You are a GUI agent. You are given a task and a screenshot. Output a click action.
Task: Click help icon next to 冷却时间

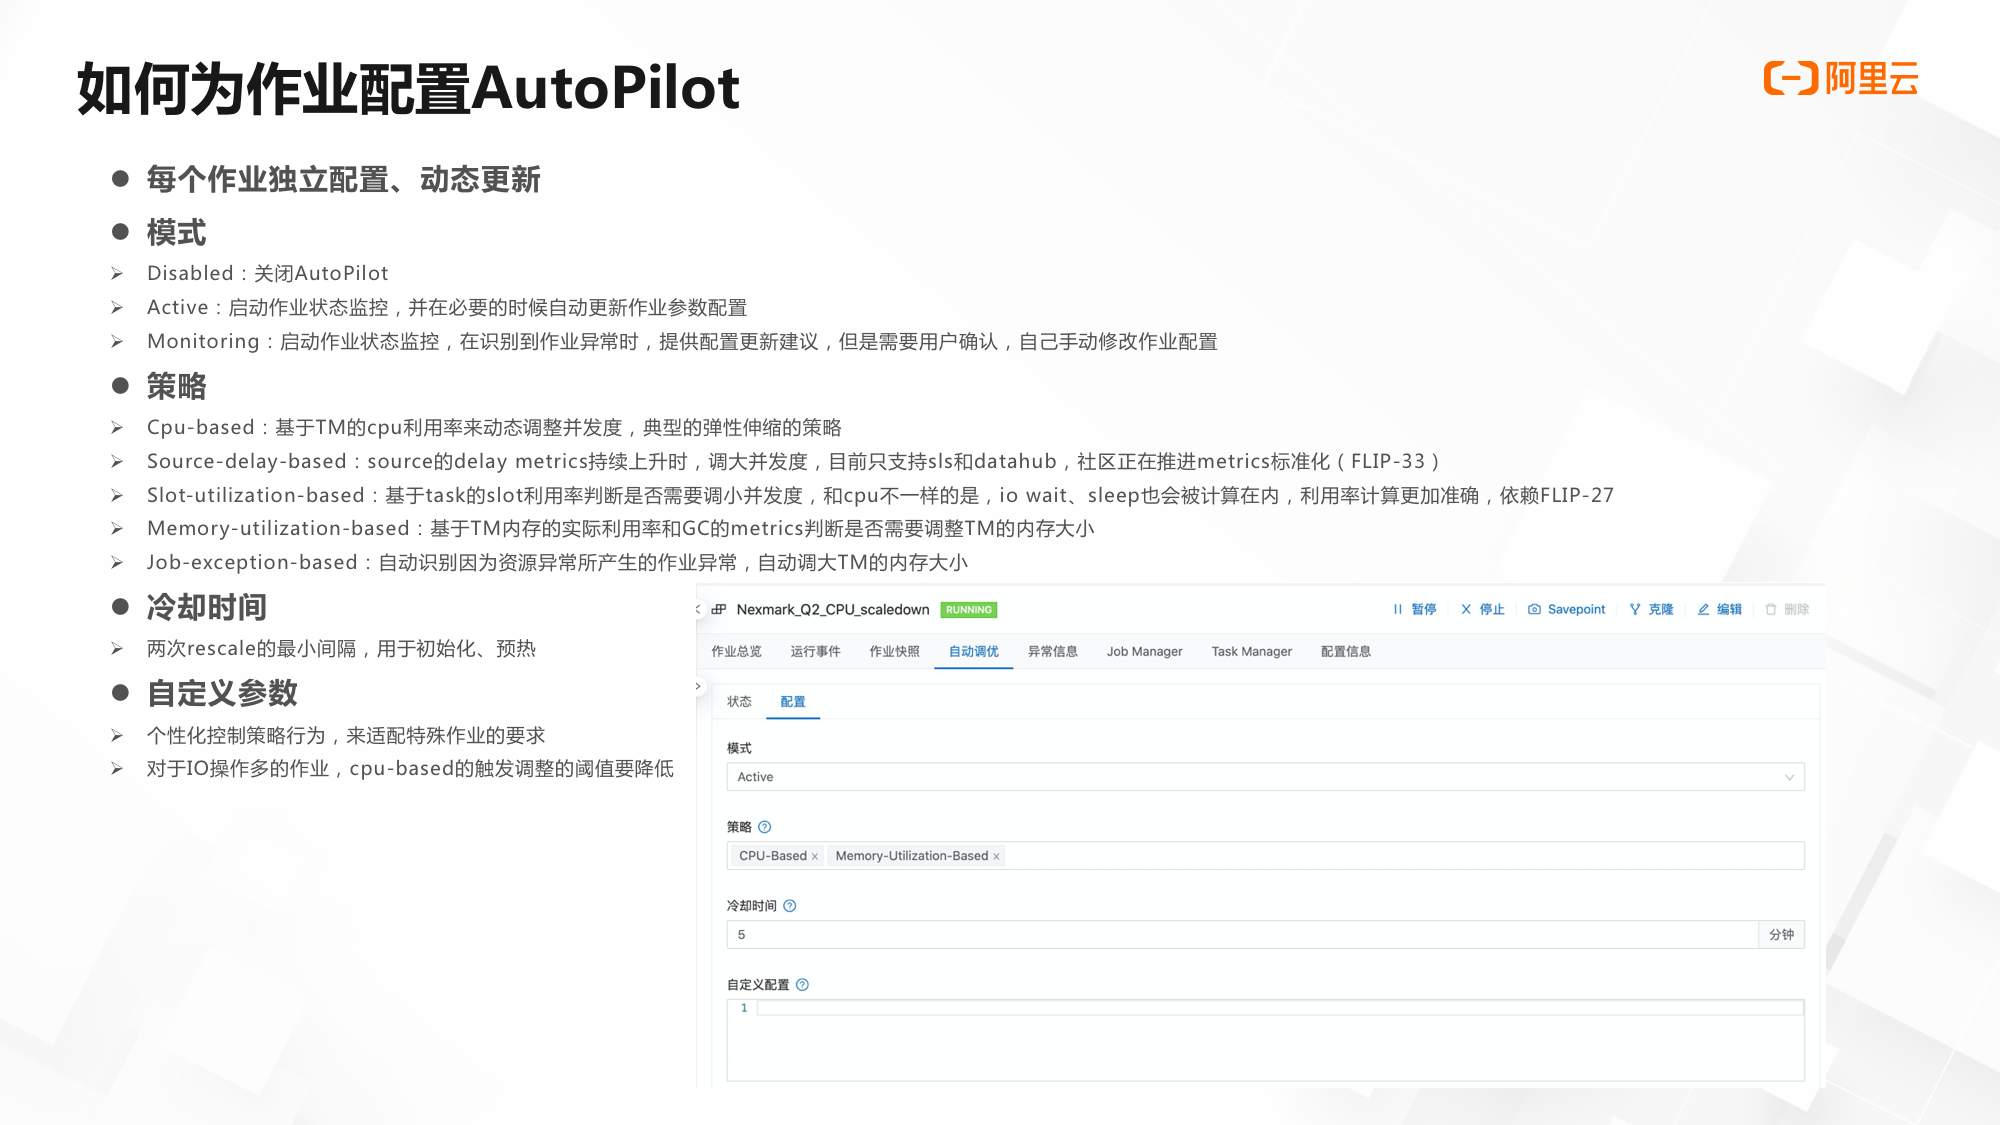(x=790, y=906)
